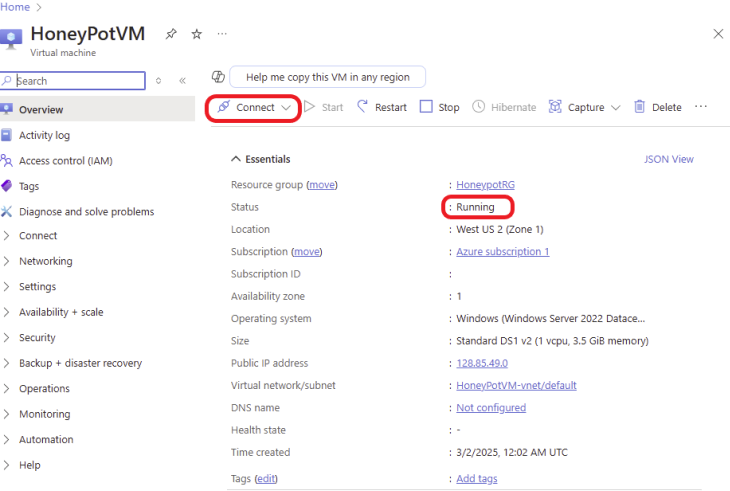
Task: Delete the virtual machine
Action: 658,108
